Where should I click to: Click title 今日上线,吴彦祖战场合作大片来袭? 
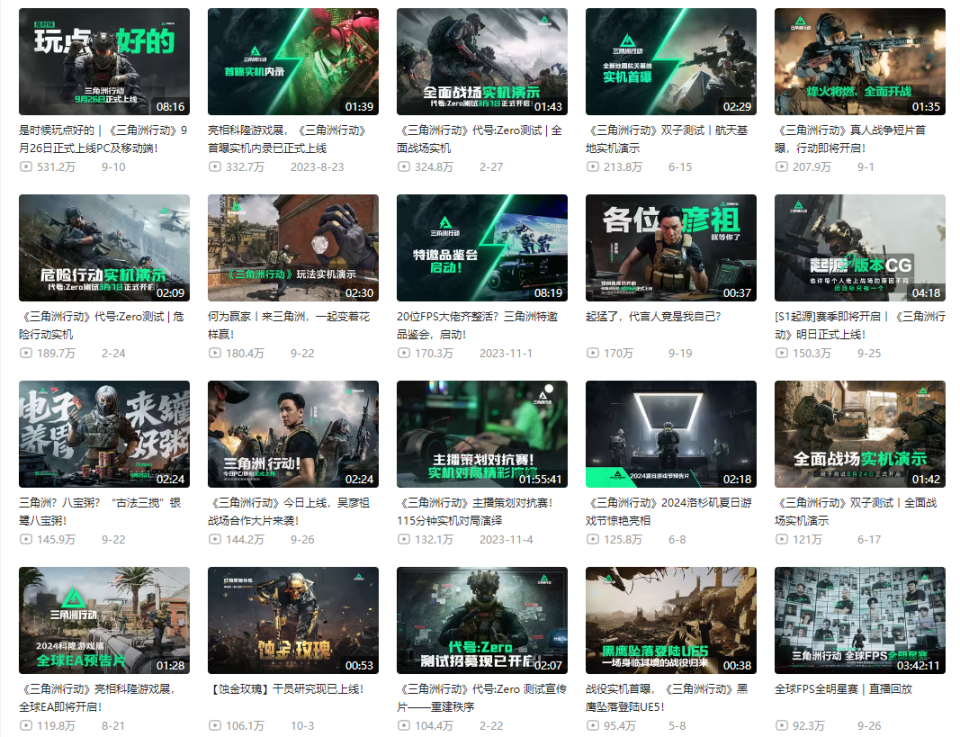coord(289,512)
